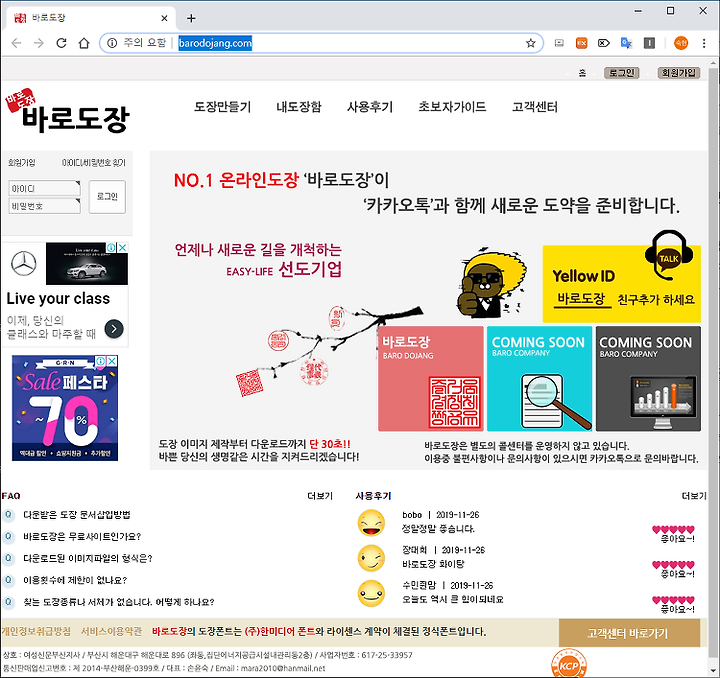Open FAQ 이용횟수에 제한이 없나요?
Image resolution: width=720 pixels, height=678 pixels.
pos(75,580)
